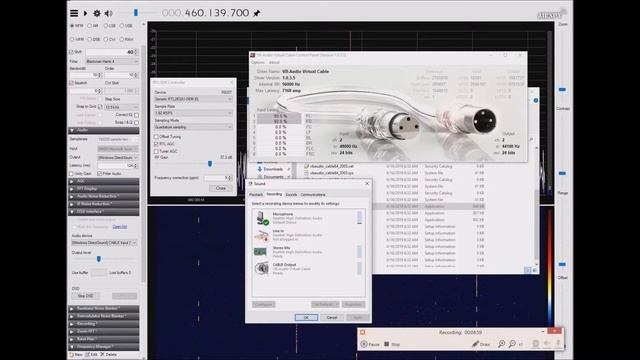Click New in Frequency Manager toolbar

coord(76,354)
